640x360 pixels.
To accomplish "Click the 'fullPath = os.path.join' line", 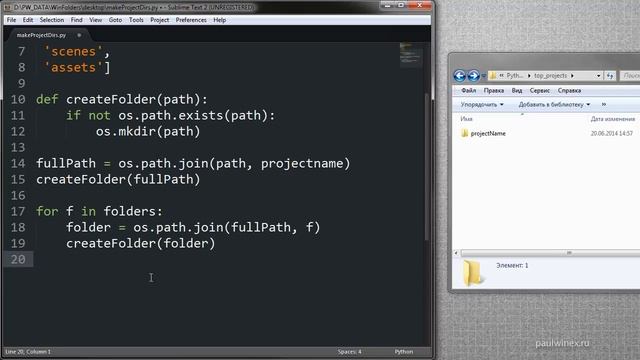I will click(193, 163).
